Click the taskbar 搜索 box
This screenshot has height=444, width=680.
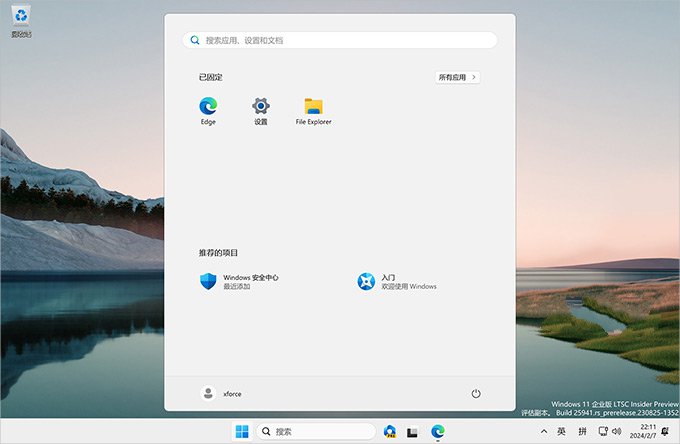316,431
